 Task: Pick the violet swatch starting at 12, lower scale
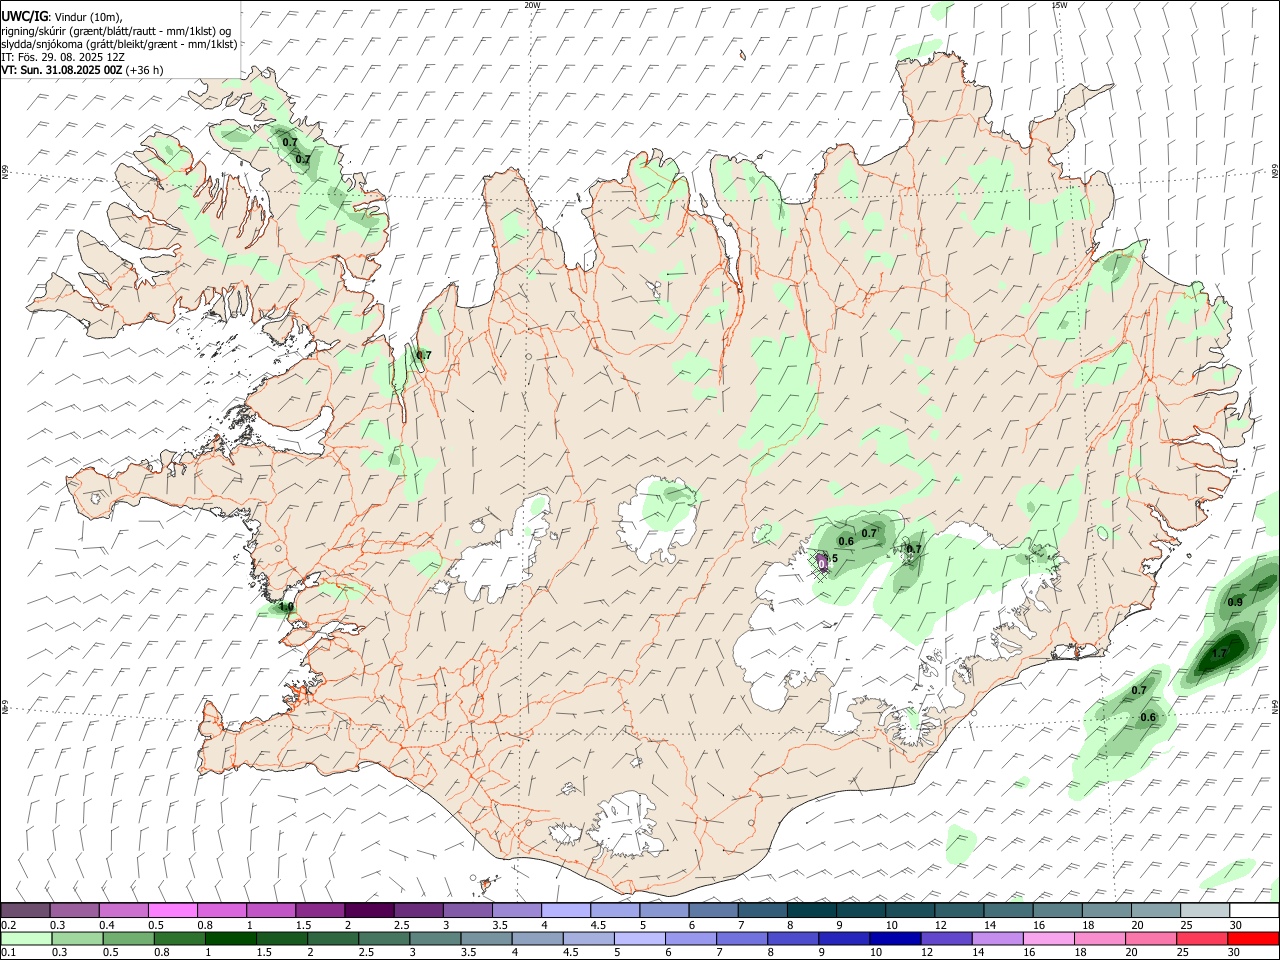[946, 938]
